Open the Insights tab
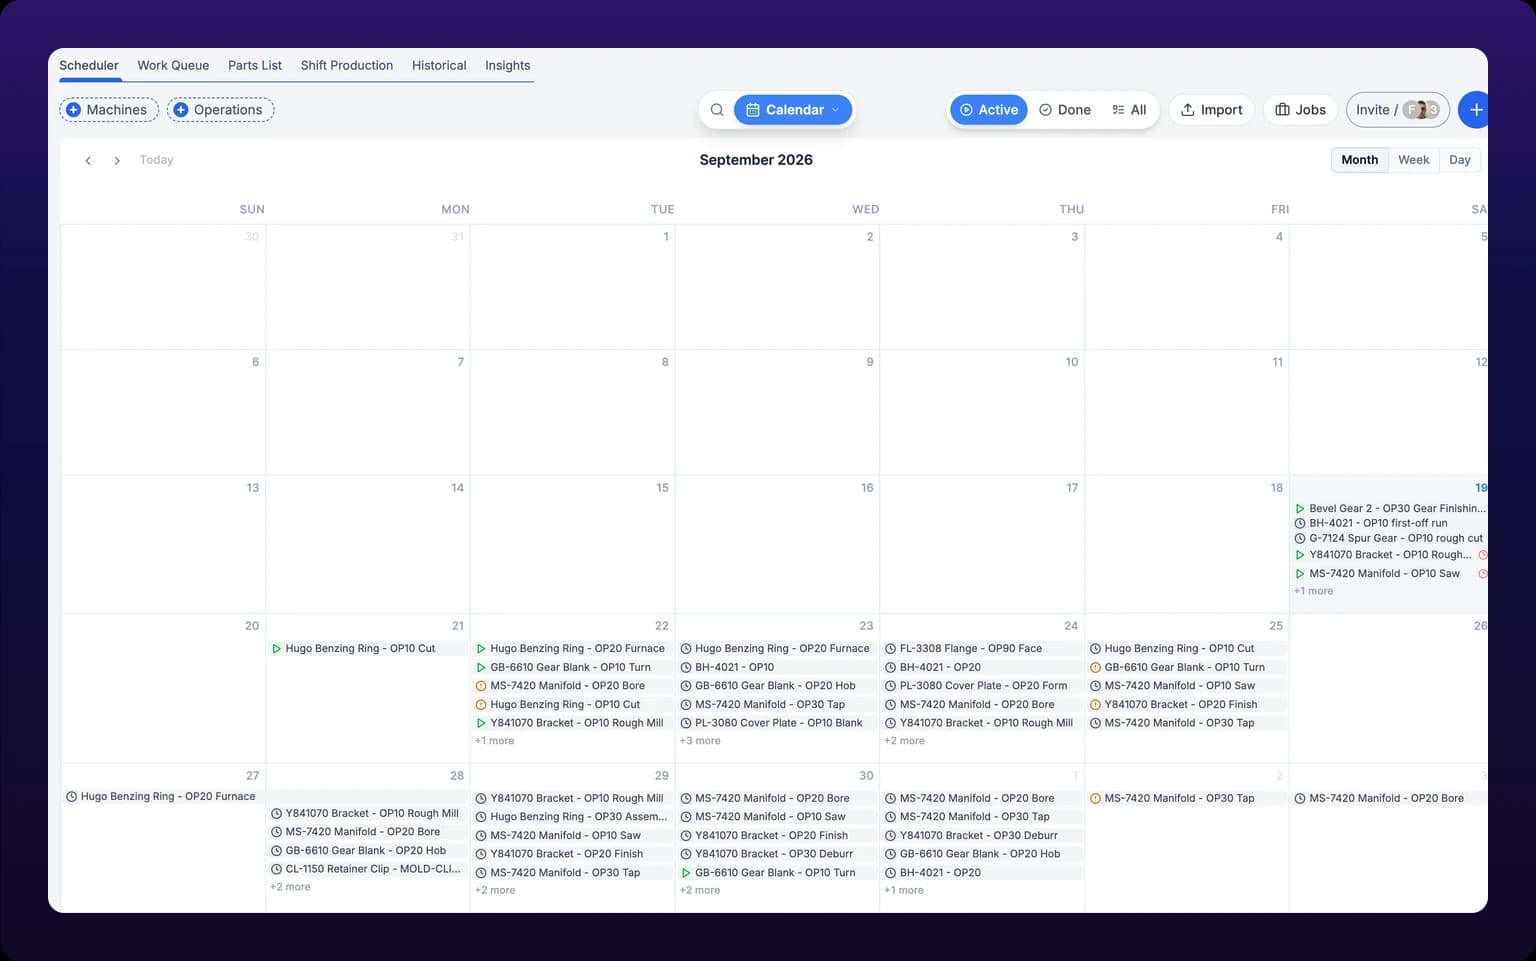Viewport: 1536px width, 961px height. [x=508, y=65]
